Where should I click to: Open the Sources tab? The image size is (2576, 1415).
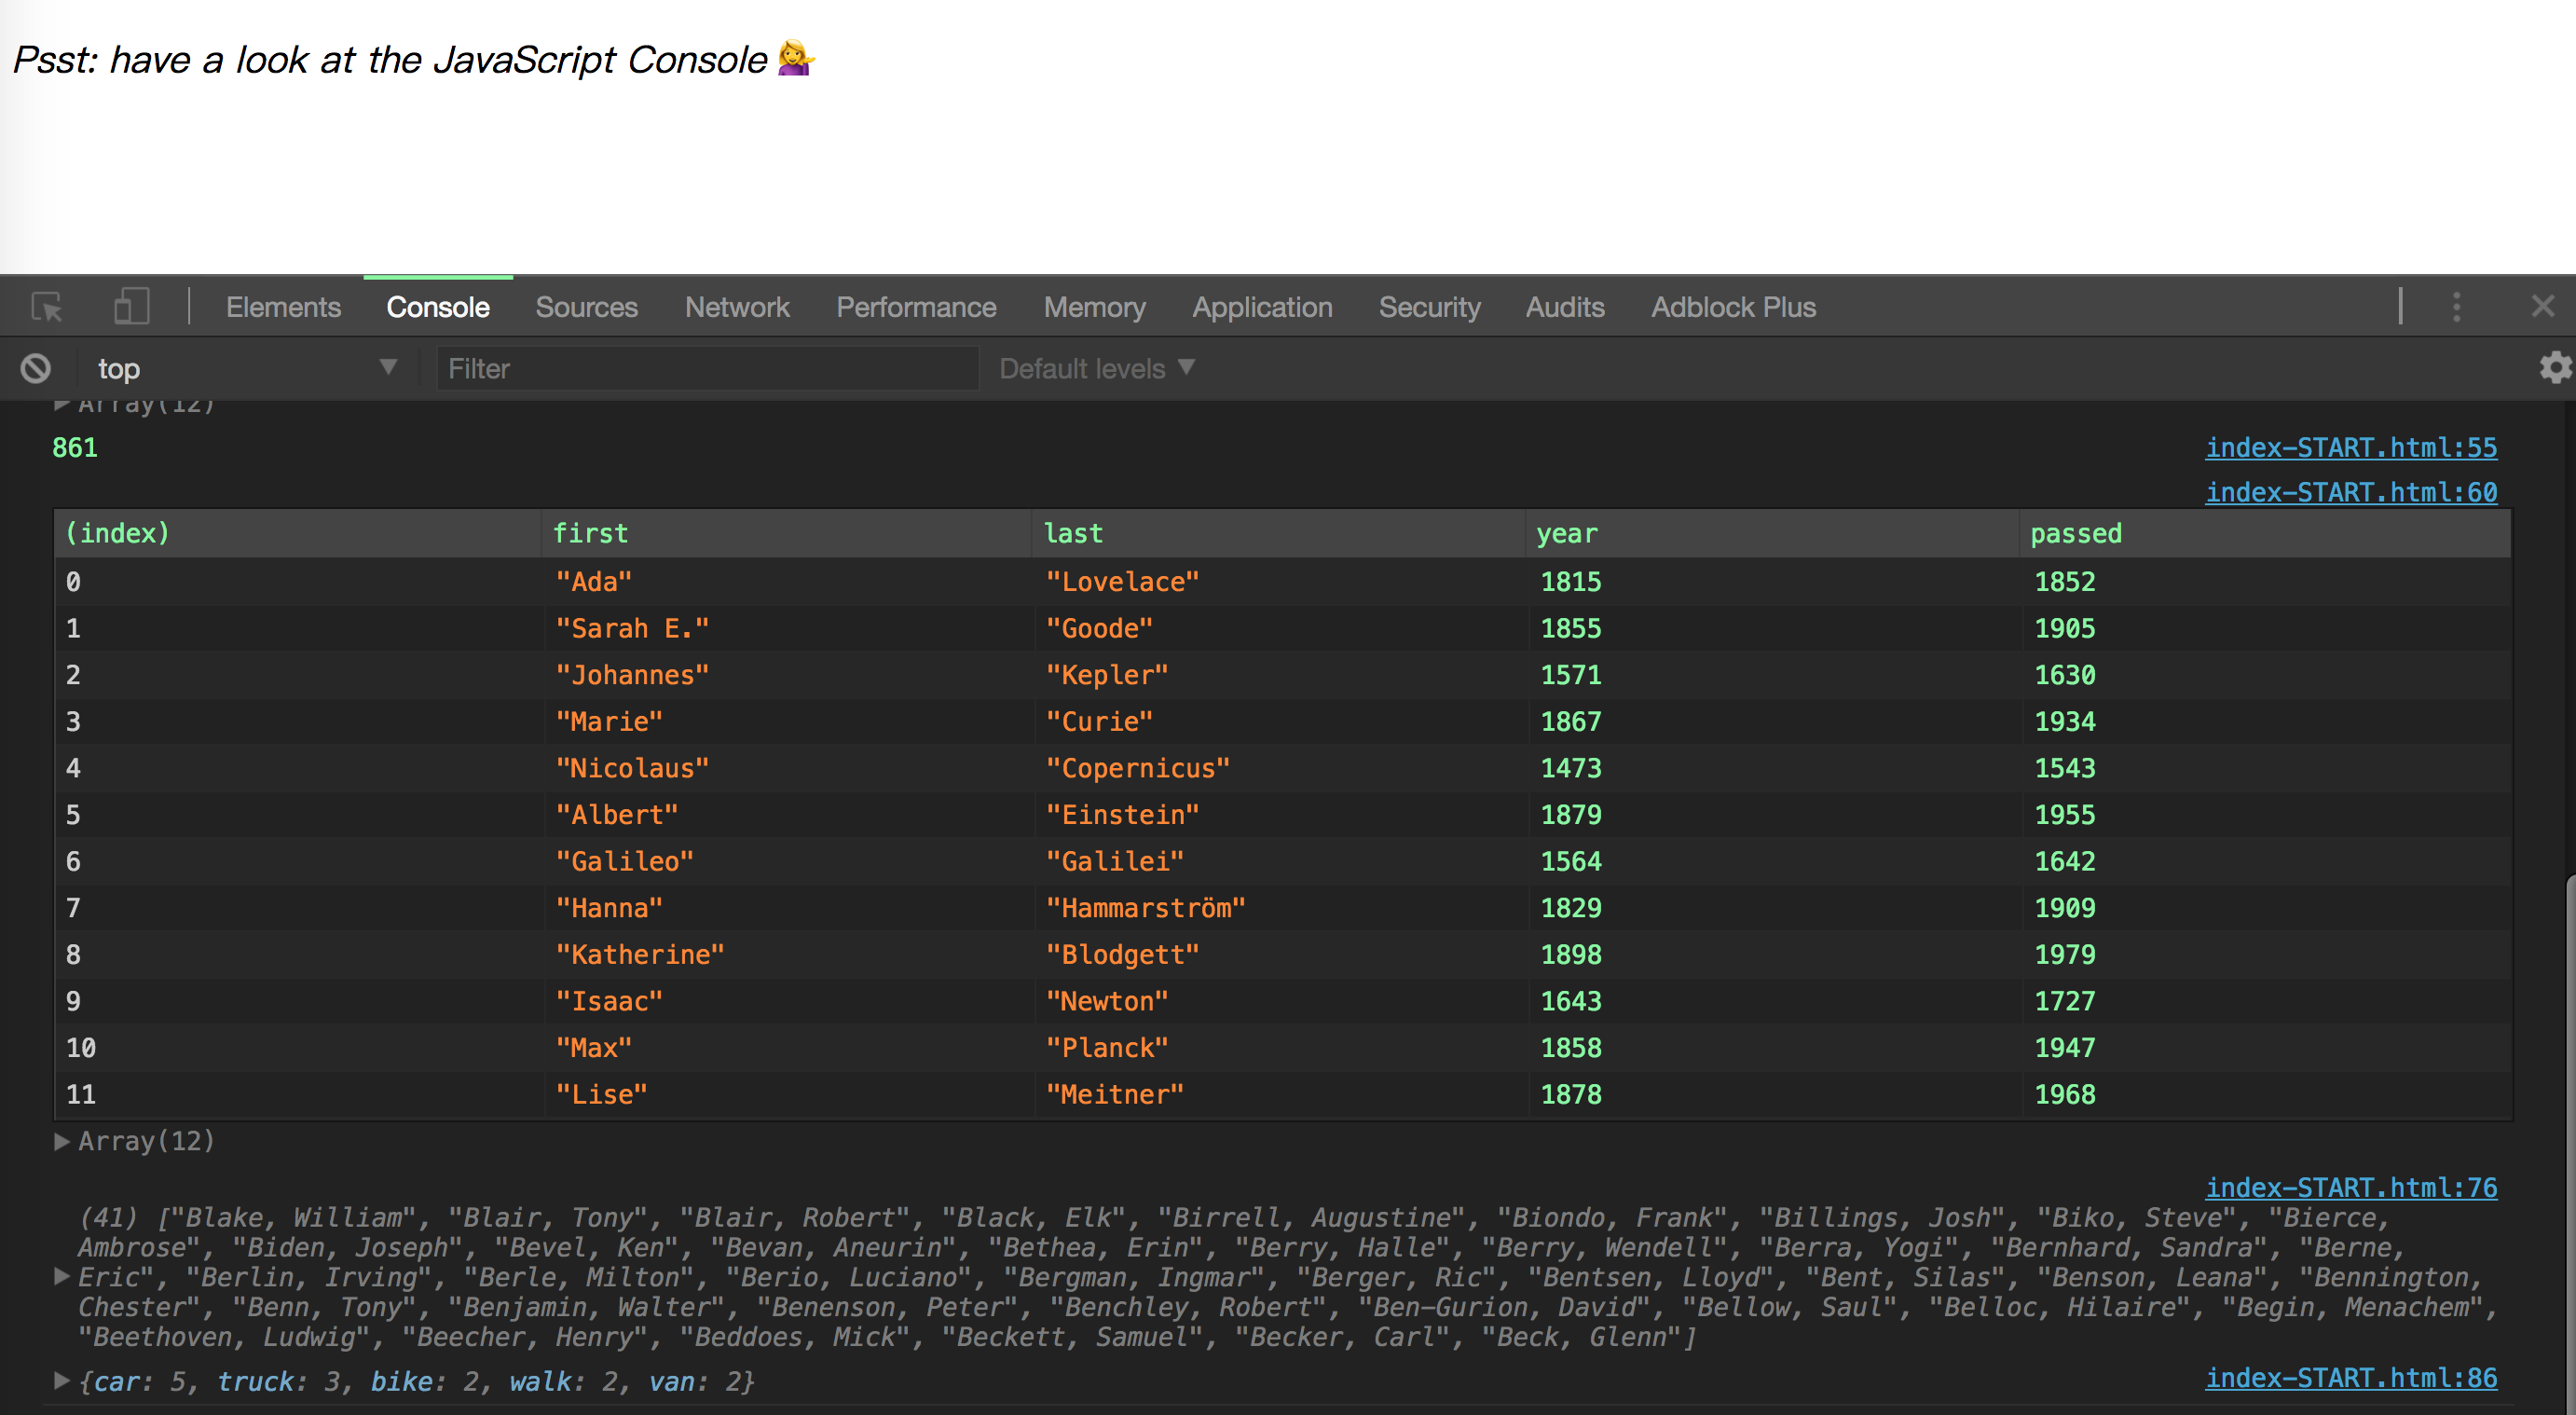pos(586,307)
